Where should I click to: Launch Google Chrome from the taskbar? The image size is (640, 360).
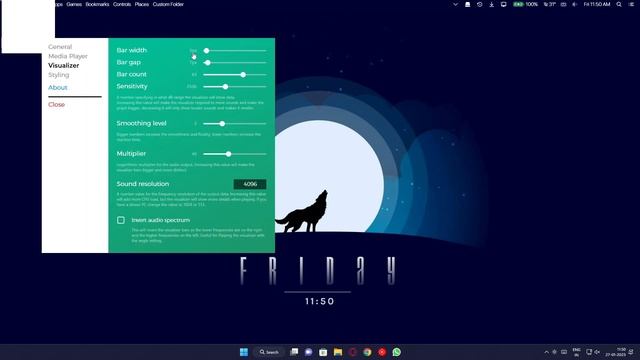coord(367,352)
